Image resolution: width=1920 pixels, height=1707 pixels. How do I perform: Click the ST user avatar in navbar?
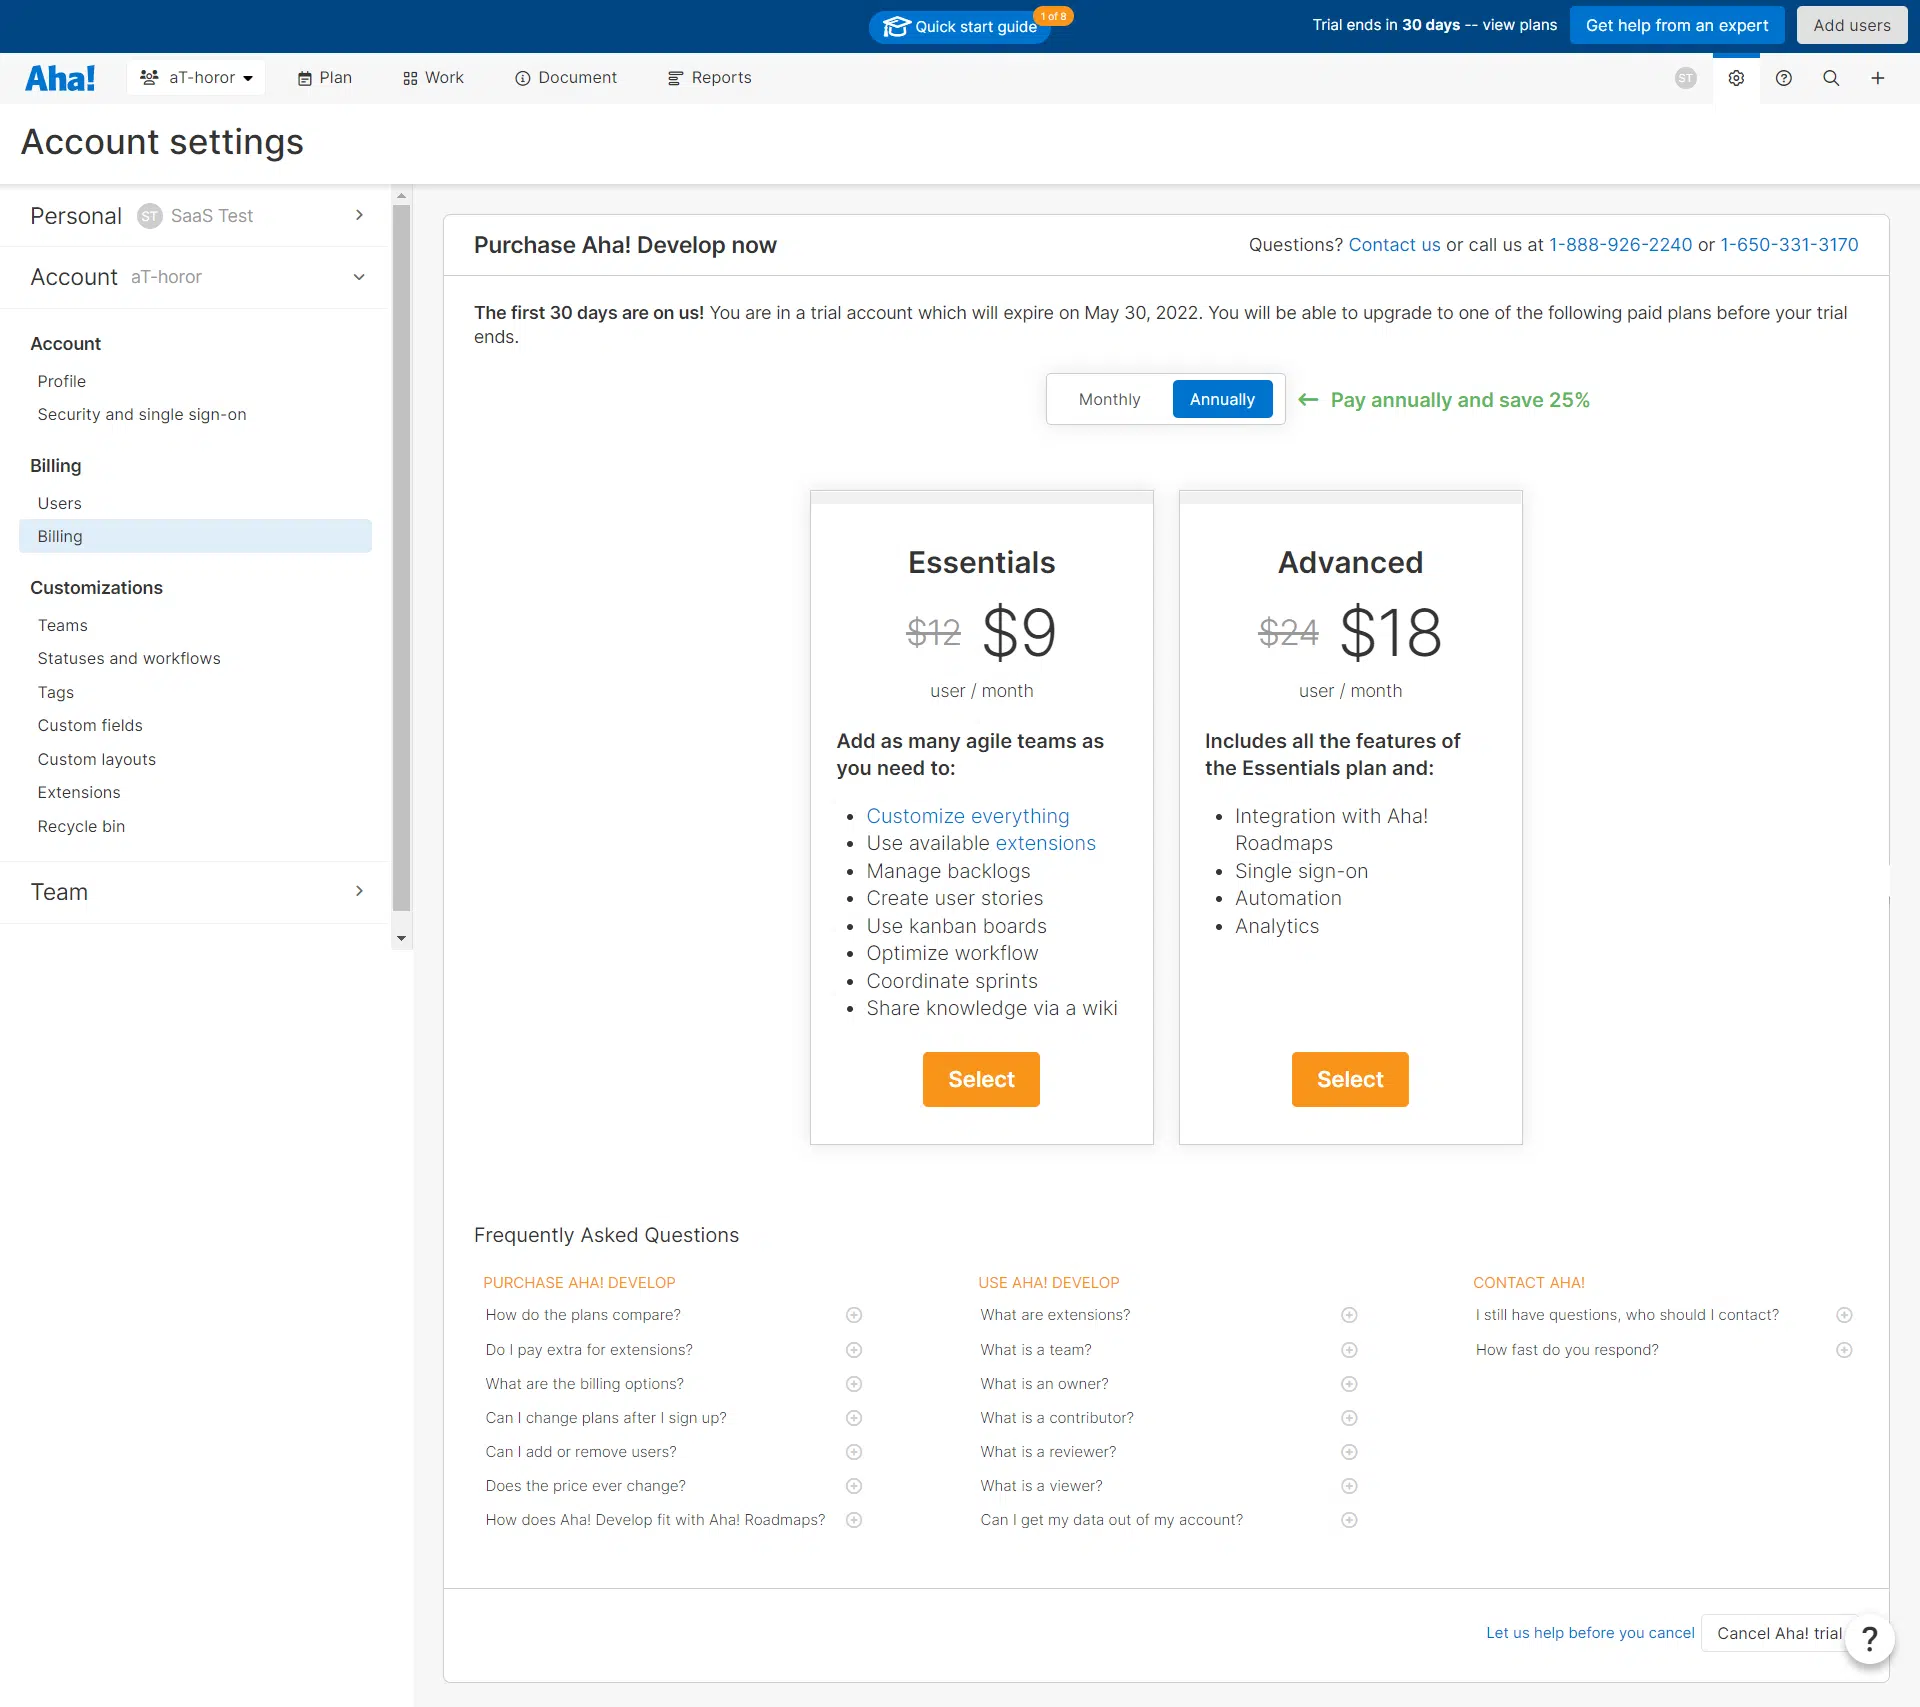1686,78
